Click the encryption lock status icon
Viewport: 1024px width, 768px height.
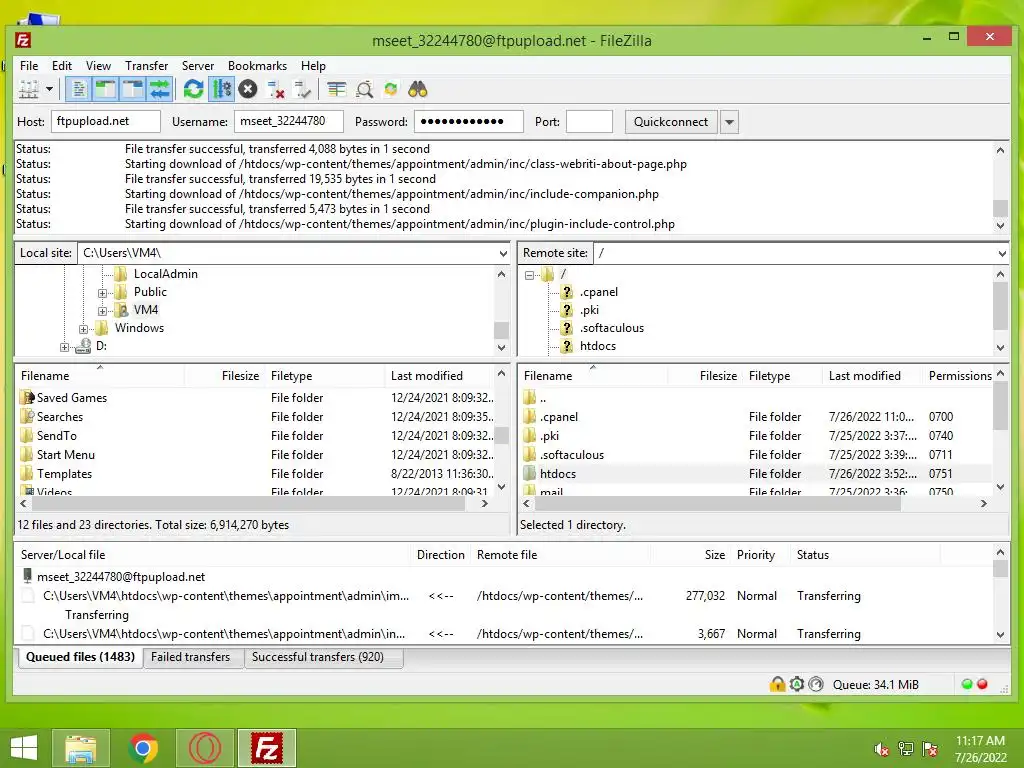tap(777, 684)
